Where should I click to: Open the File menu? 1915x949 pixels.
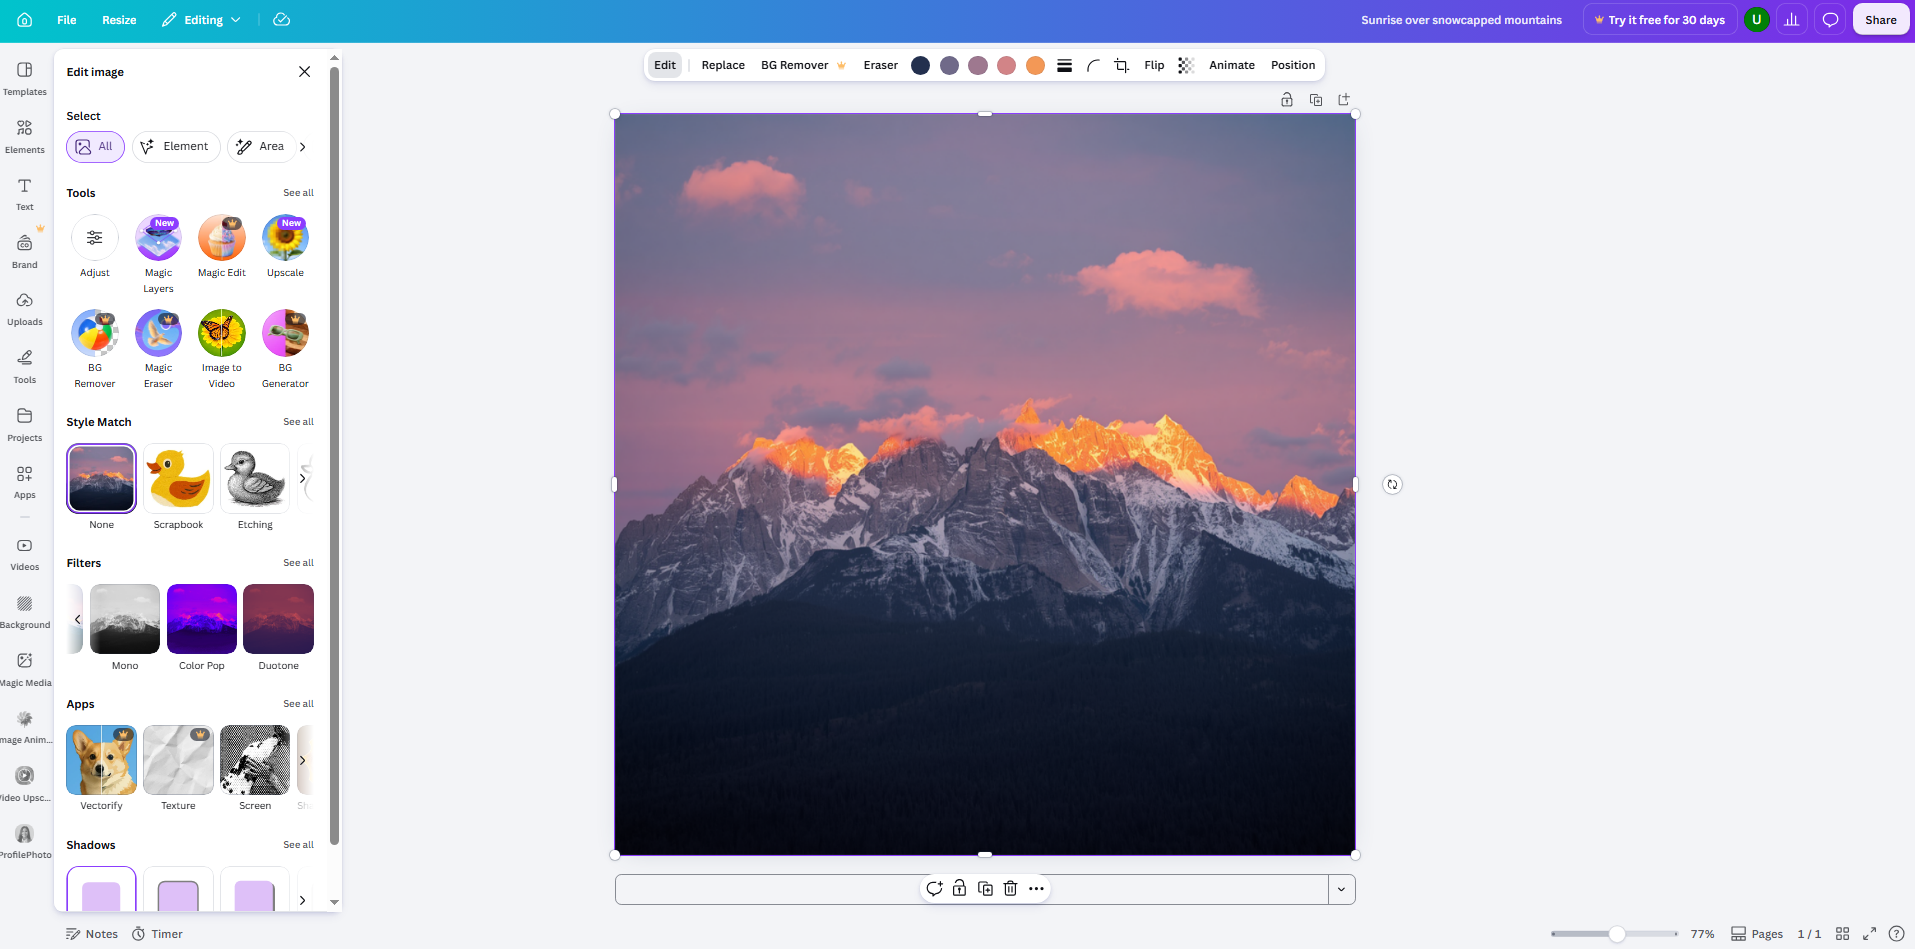67,20
